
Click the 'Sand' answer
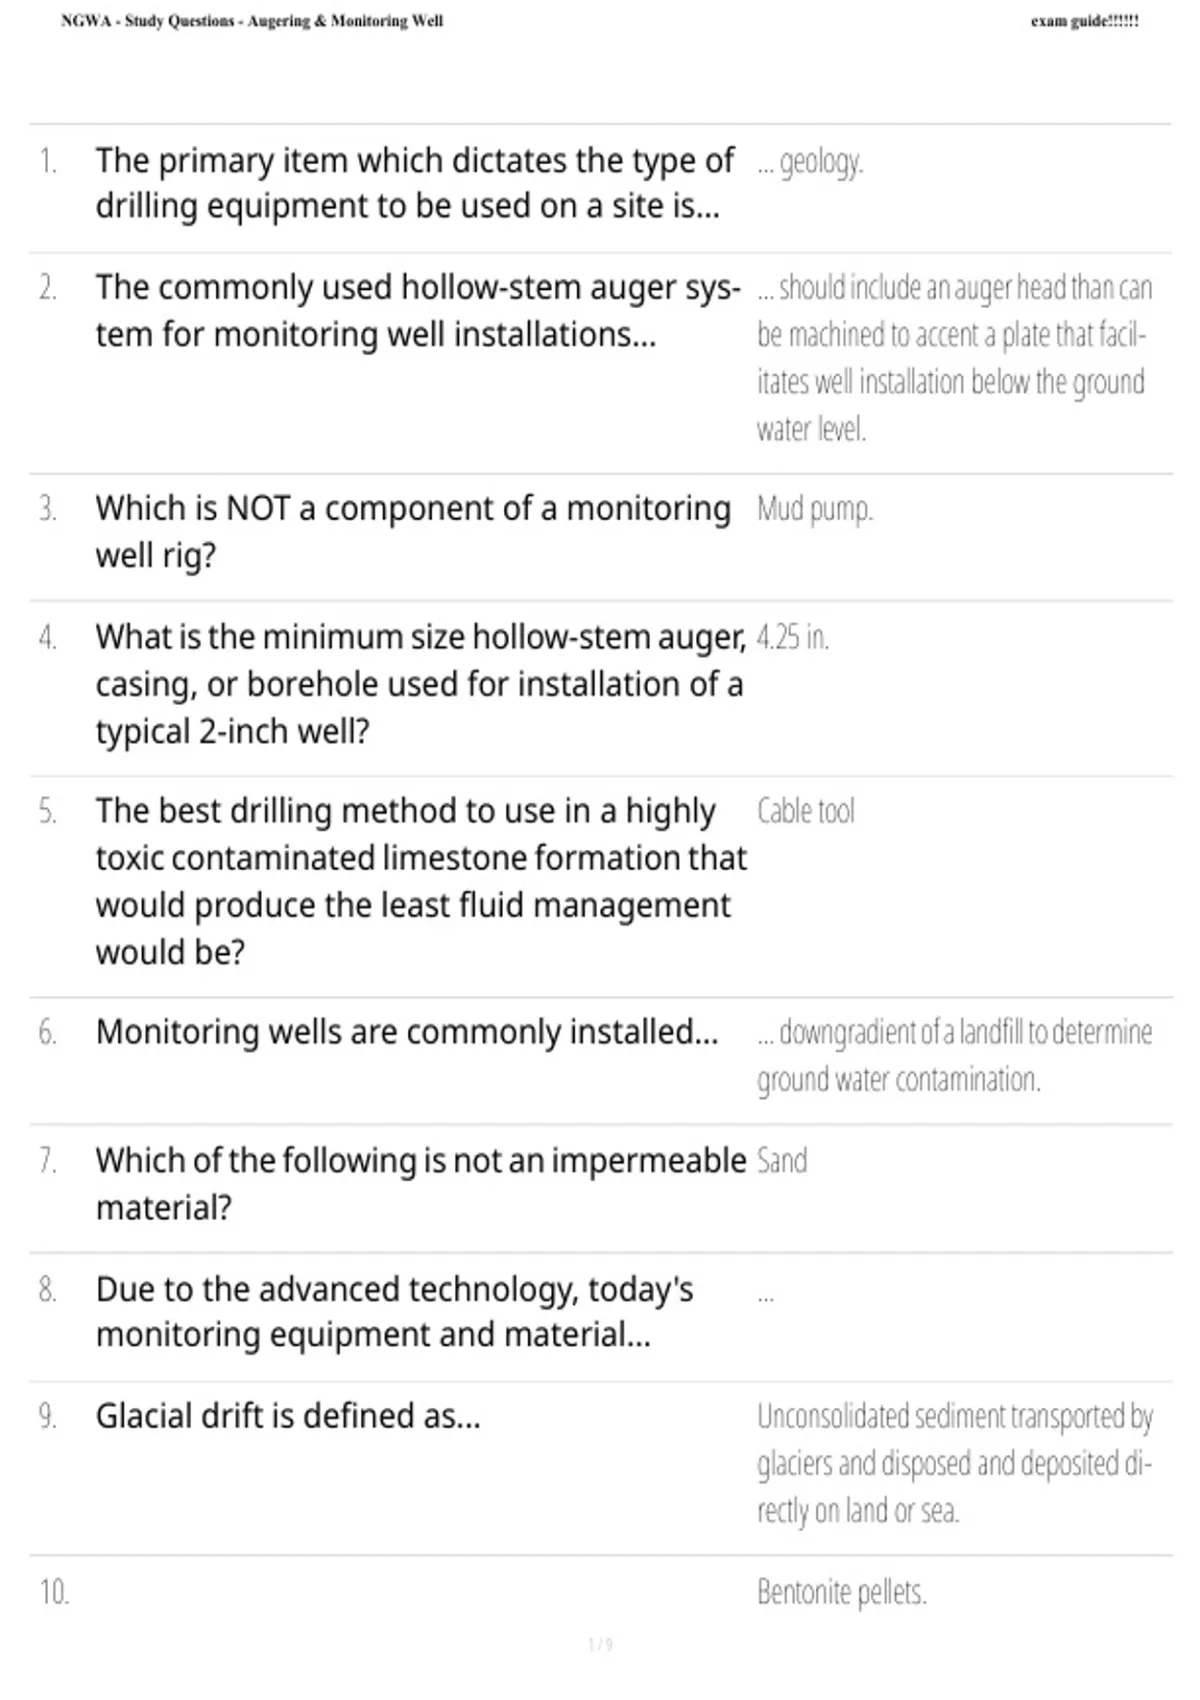pyautogui.click(x=782, y=1161)
